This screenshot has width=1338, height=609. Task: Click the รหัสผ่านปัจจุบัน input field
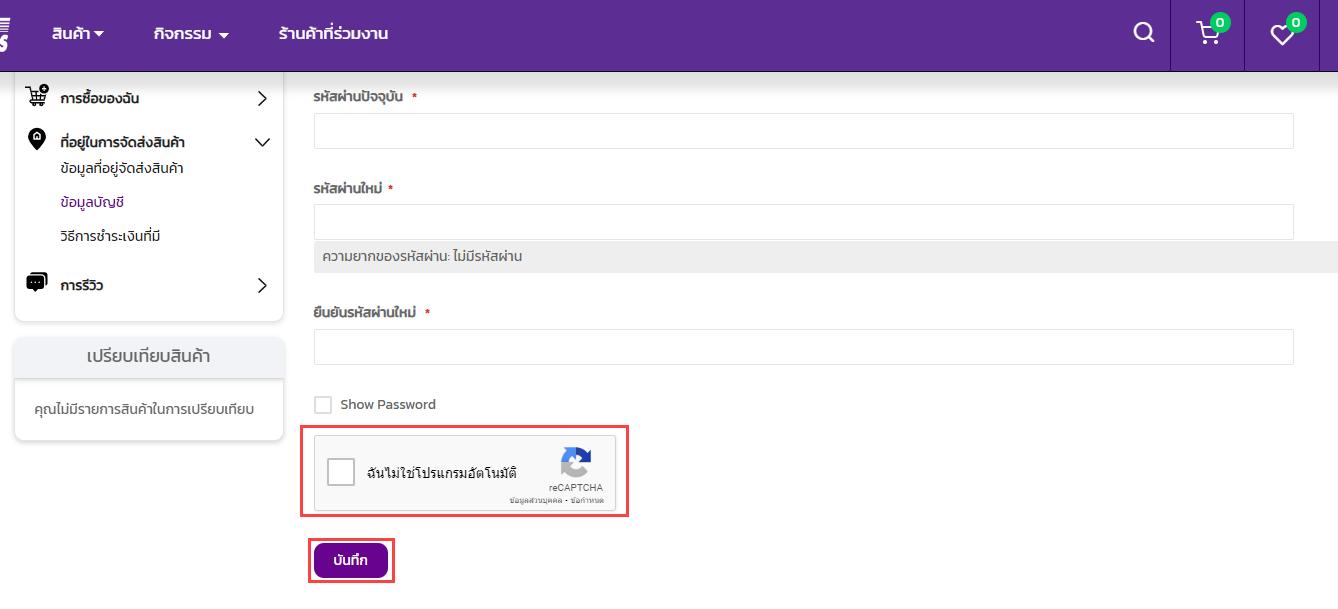click(x=803, y=131)
